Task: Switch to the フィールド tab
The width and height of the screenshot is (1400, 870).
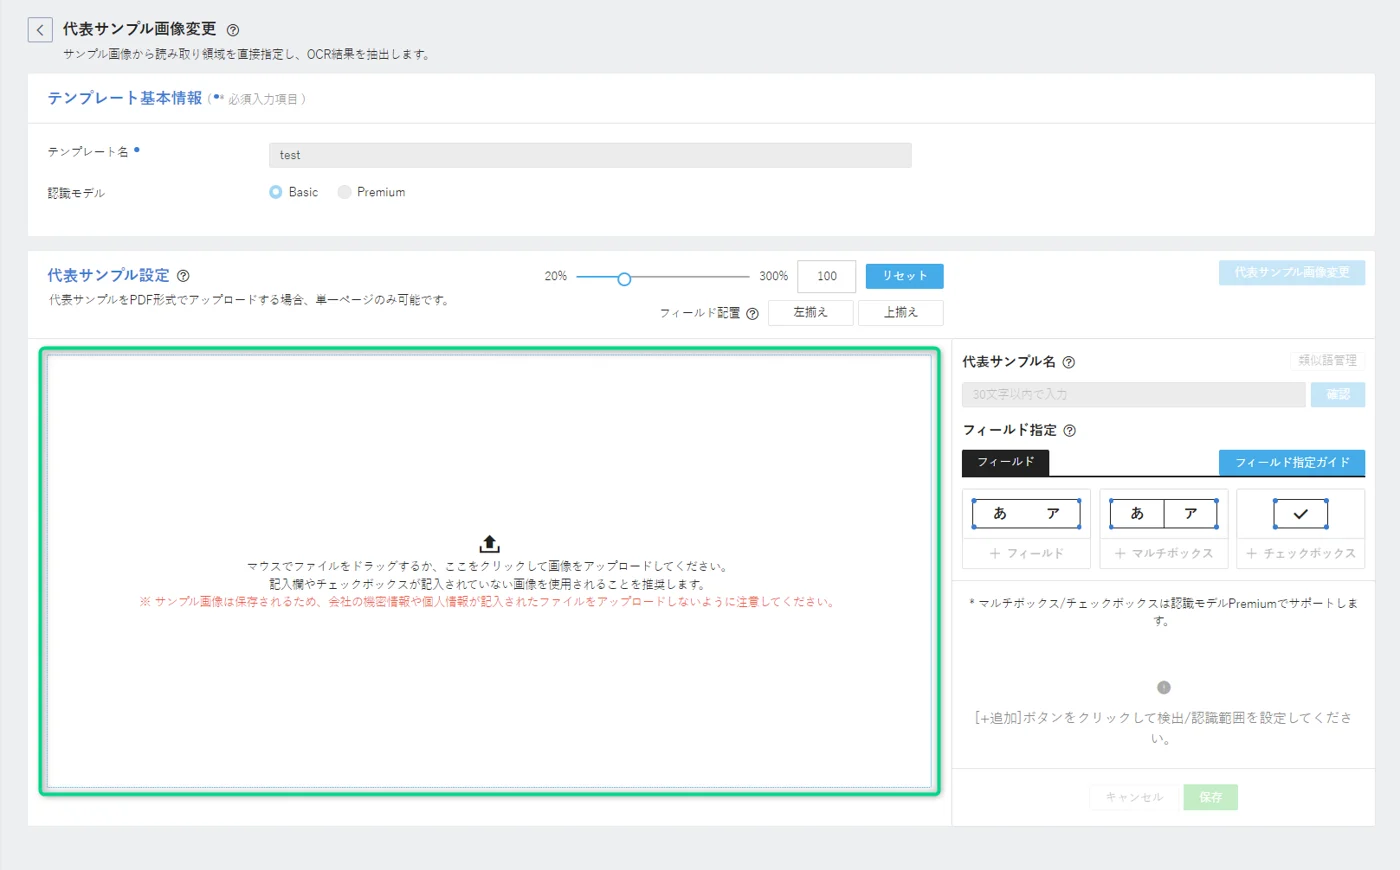Action: pyautogui.click(x=1005, y=462)
